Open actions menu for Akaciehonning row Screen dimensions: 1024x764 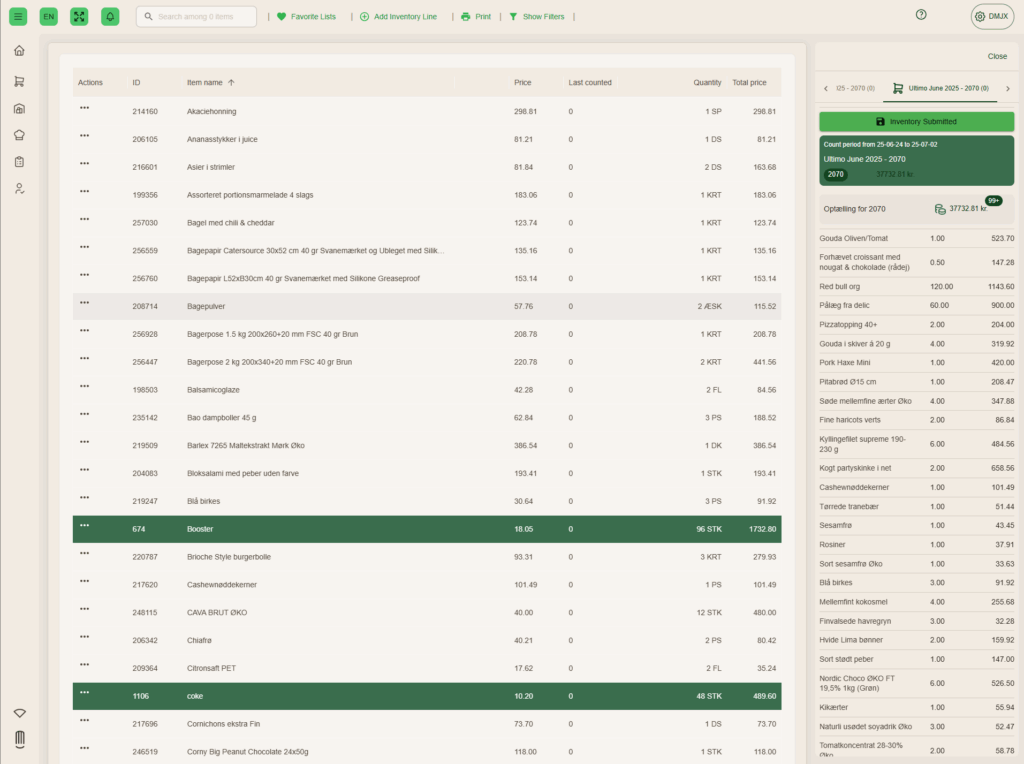point(84,108)
